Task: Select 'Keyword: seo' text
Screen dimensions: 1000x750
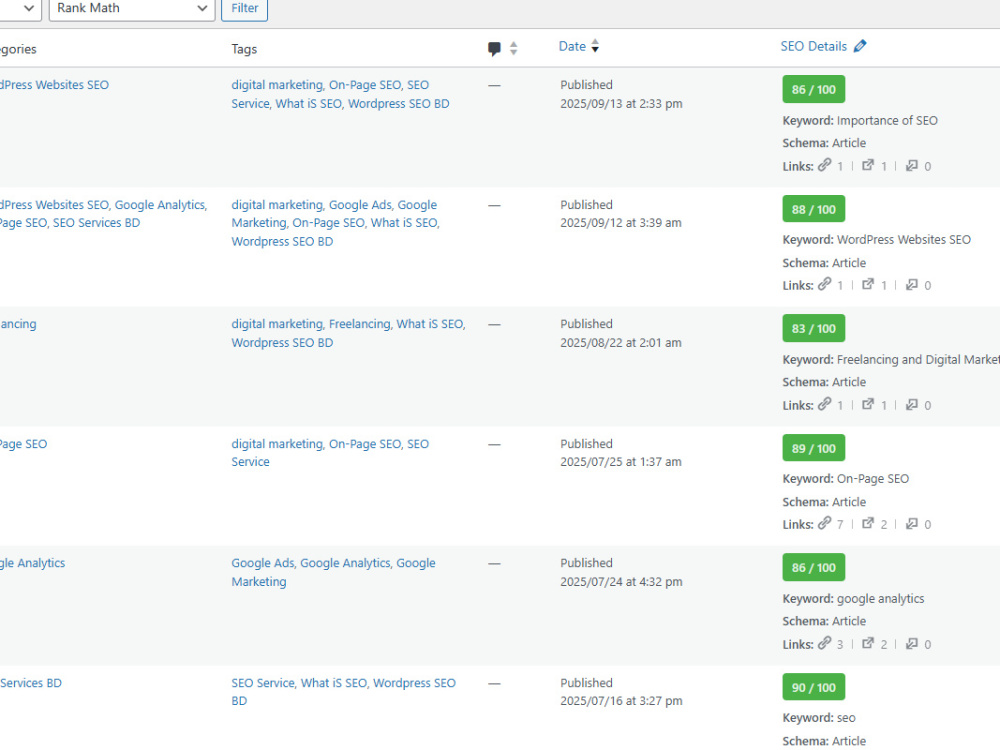Action: [x=819, y=718]
